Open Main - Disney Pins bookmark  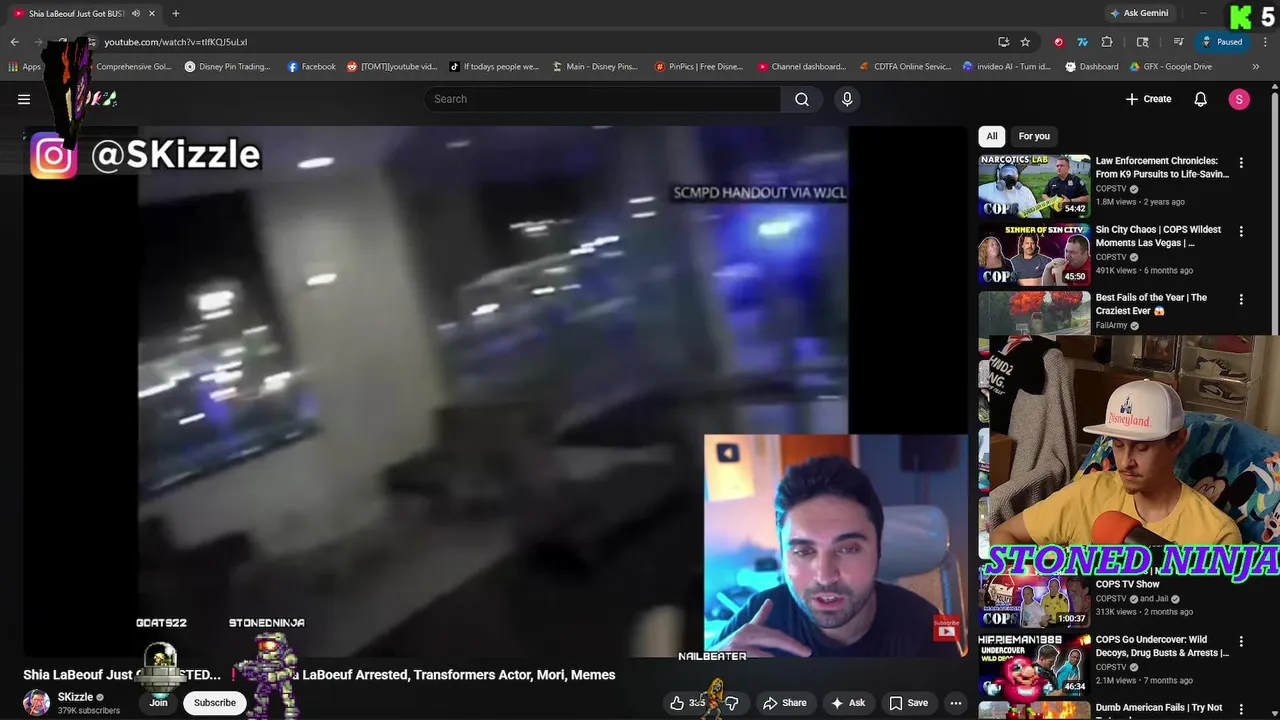[594, 67]
